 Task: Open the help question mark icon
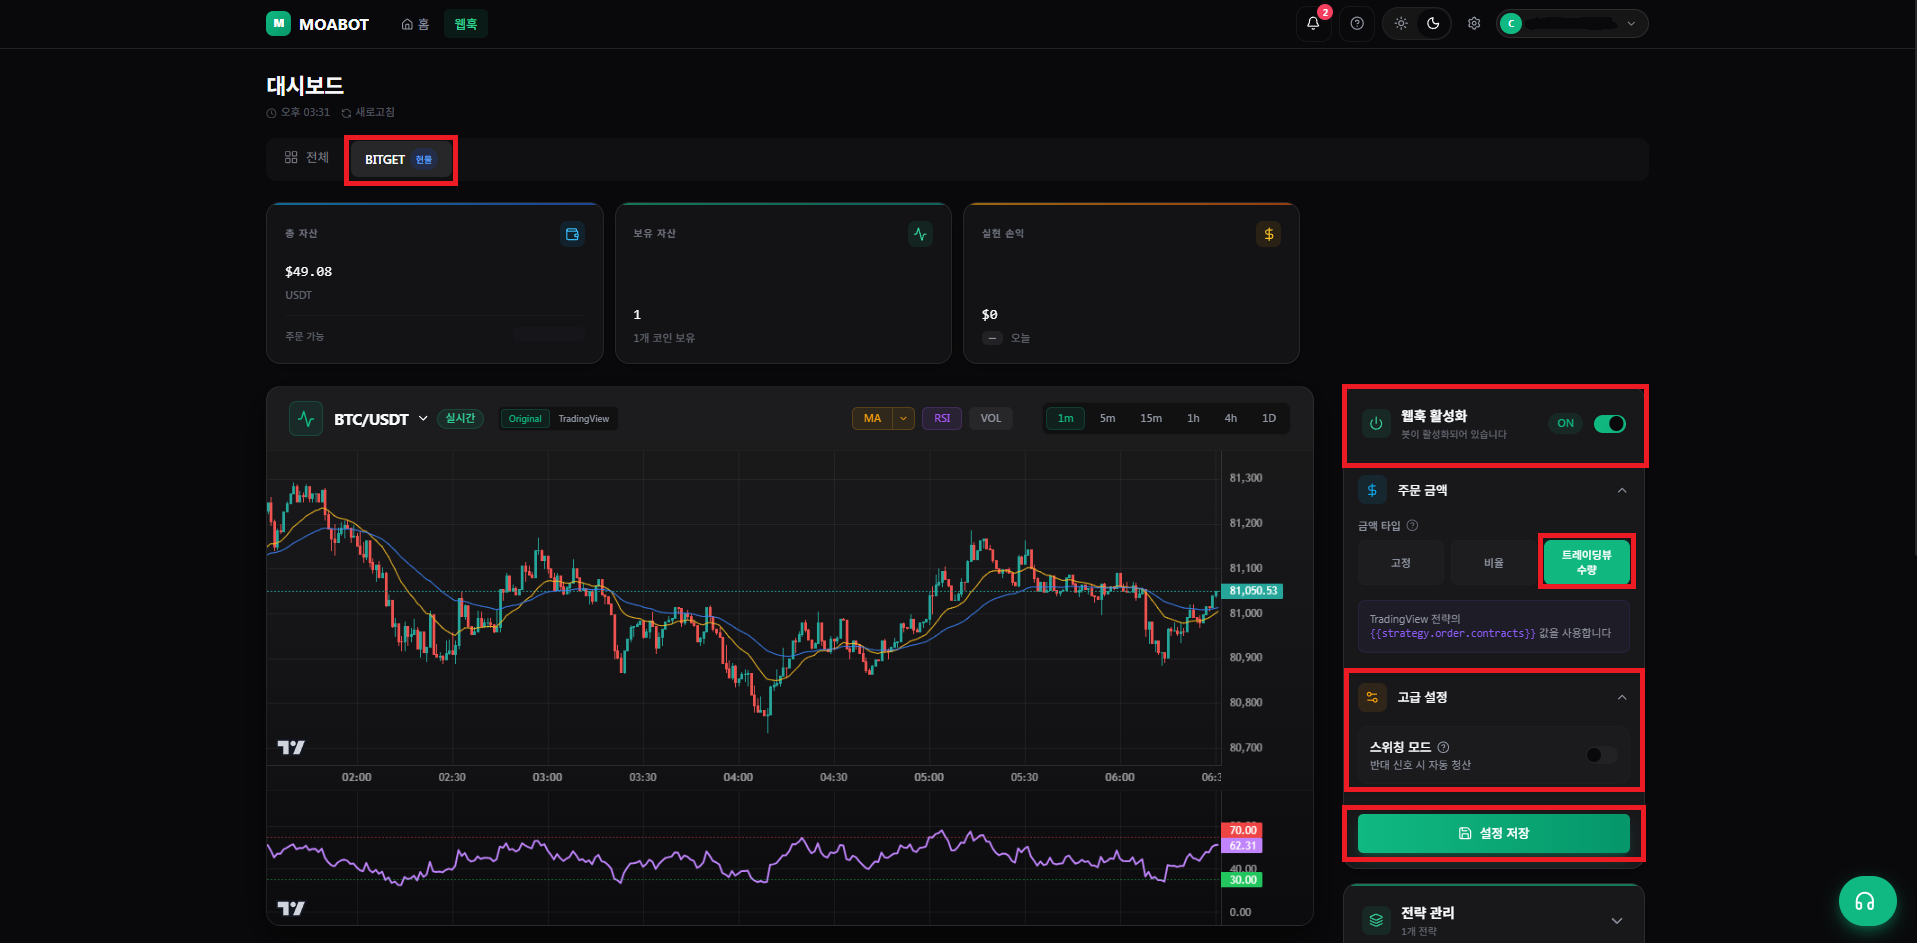coord(1357,23)
